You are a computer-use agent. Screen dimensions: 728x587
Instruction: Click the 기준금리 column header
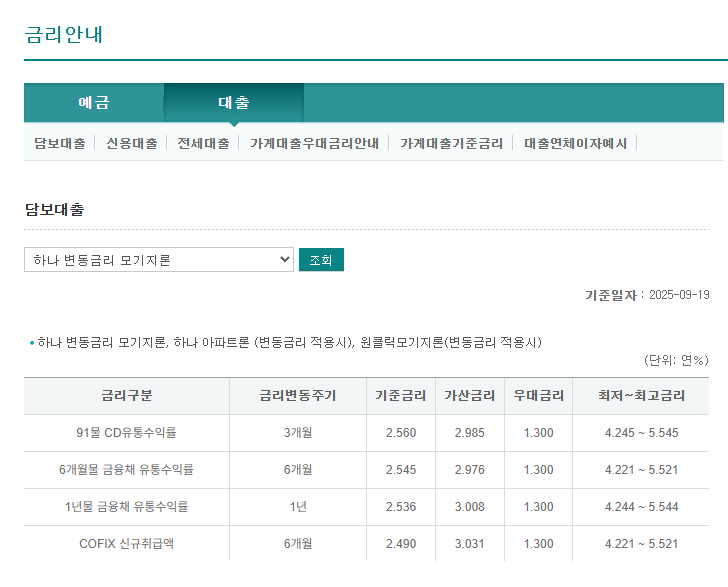click(400, 396)
